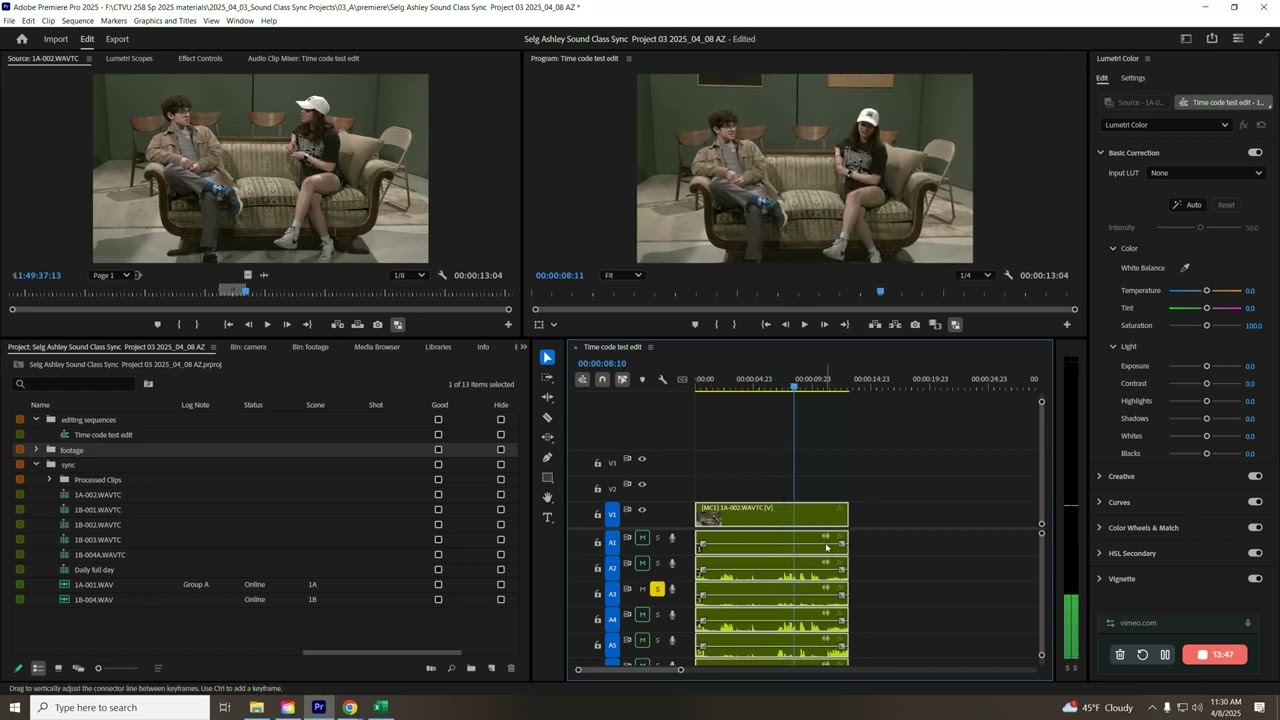Select the Slip tool
Viewport: 1280px width, 720px height.
pyautogui.click(x=547, y=438)
